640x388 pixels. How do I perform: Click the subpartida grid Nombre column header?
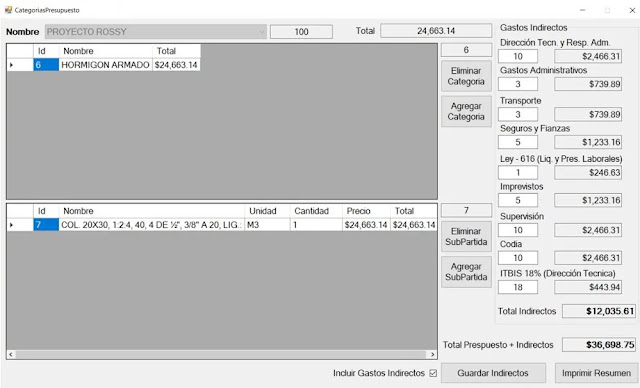(151, 211)
